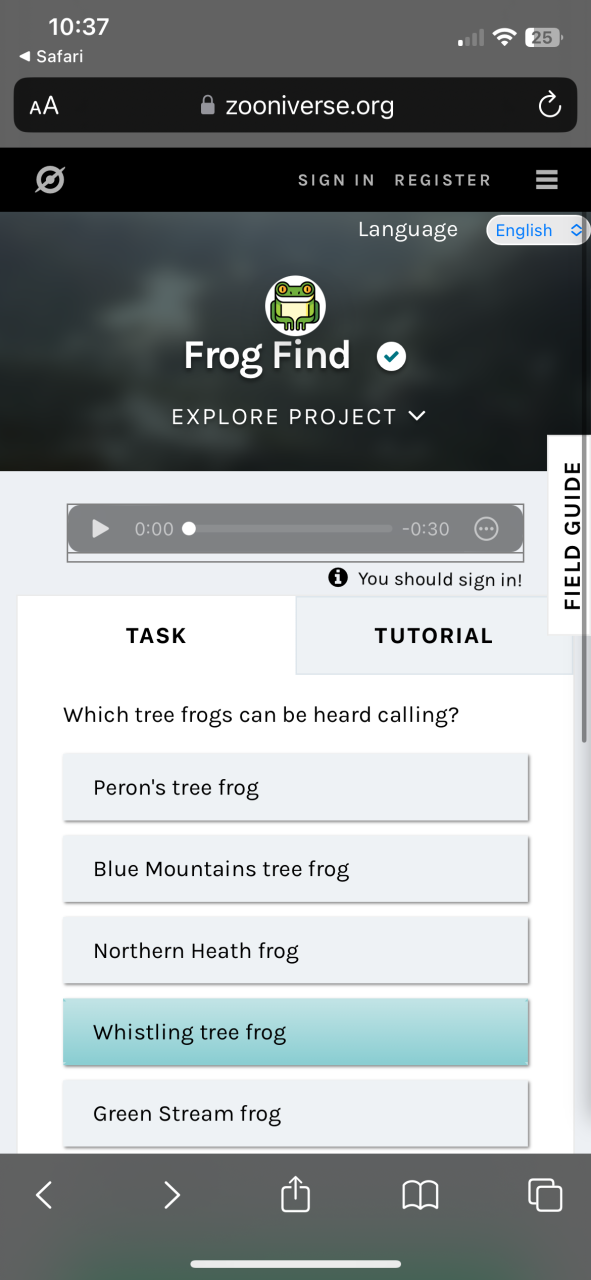Tap the Frog Find frog avatar
591x1280 pixels.
coord(295,305)
